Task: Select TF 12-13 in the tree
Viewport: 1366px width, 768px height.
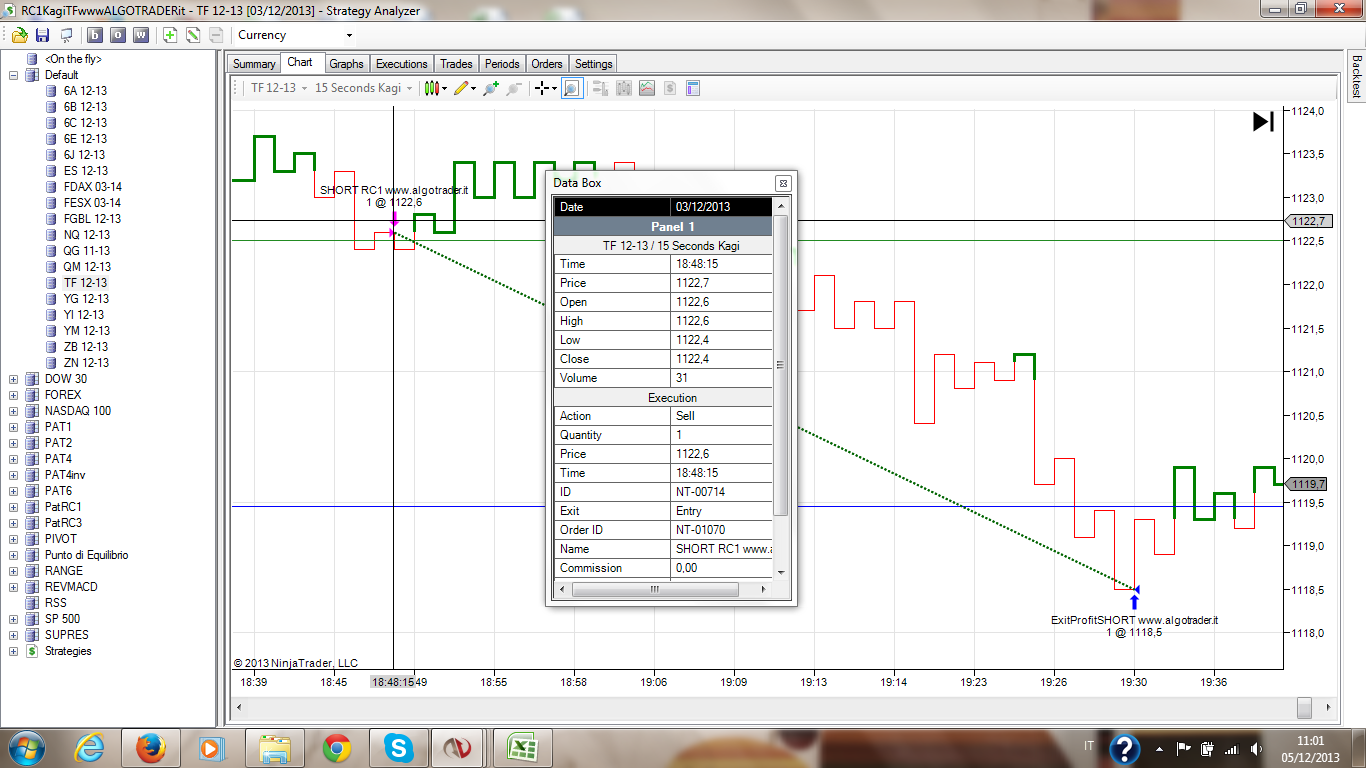Action: [x=85, y=283]
